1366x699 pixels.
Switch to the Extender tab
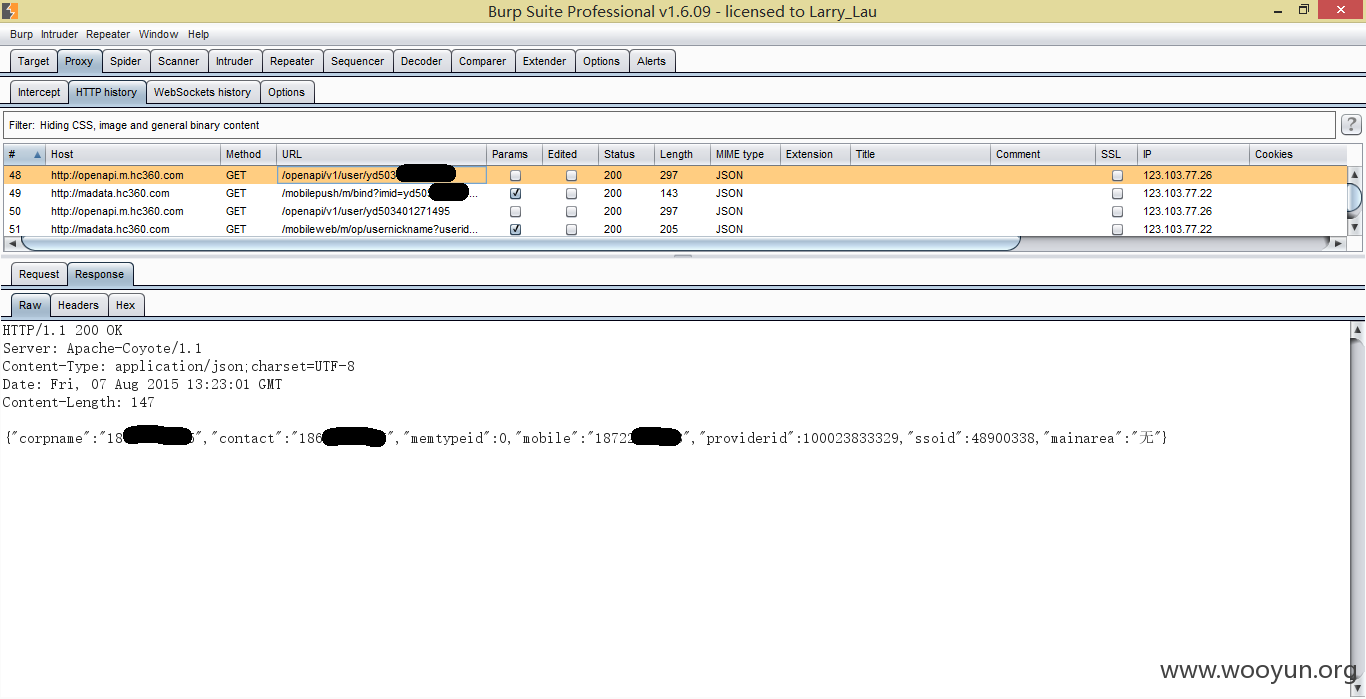tap(545, 61)
